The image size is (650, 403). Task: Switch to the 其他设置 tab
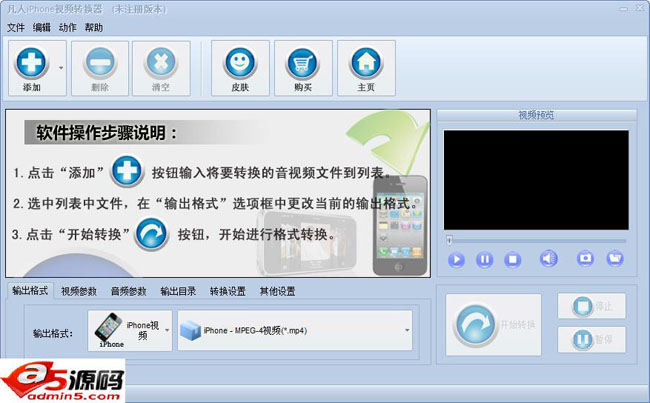(277, 291)
